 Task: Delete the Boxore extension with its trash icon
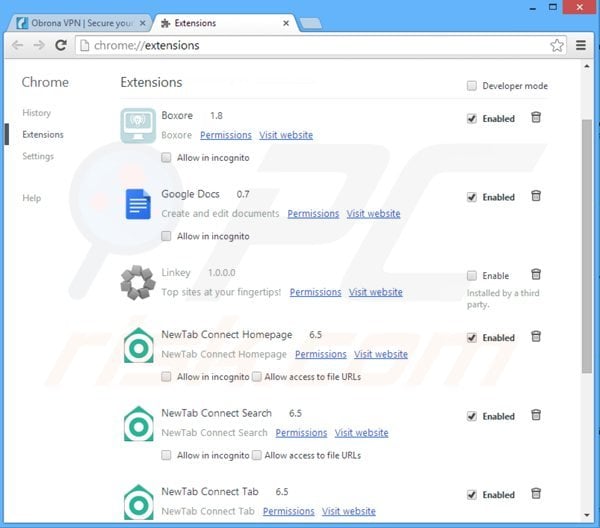tap(536, 117)
